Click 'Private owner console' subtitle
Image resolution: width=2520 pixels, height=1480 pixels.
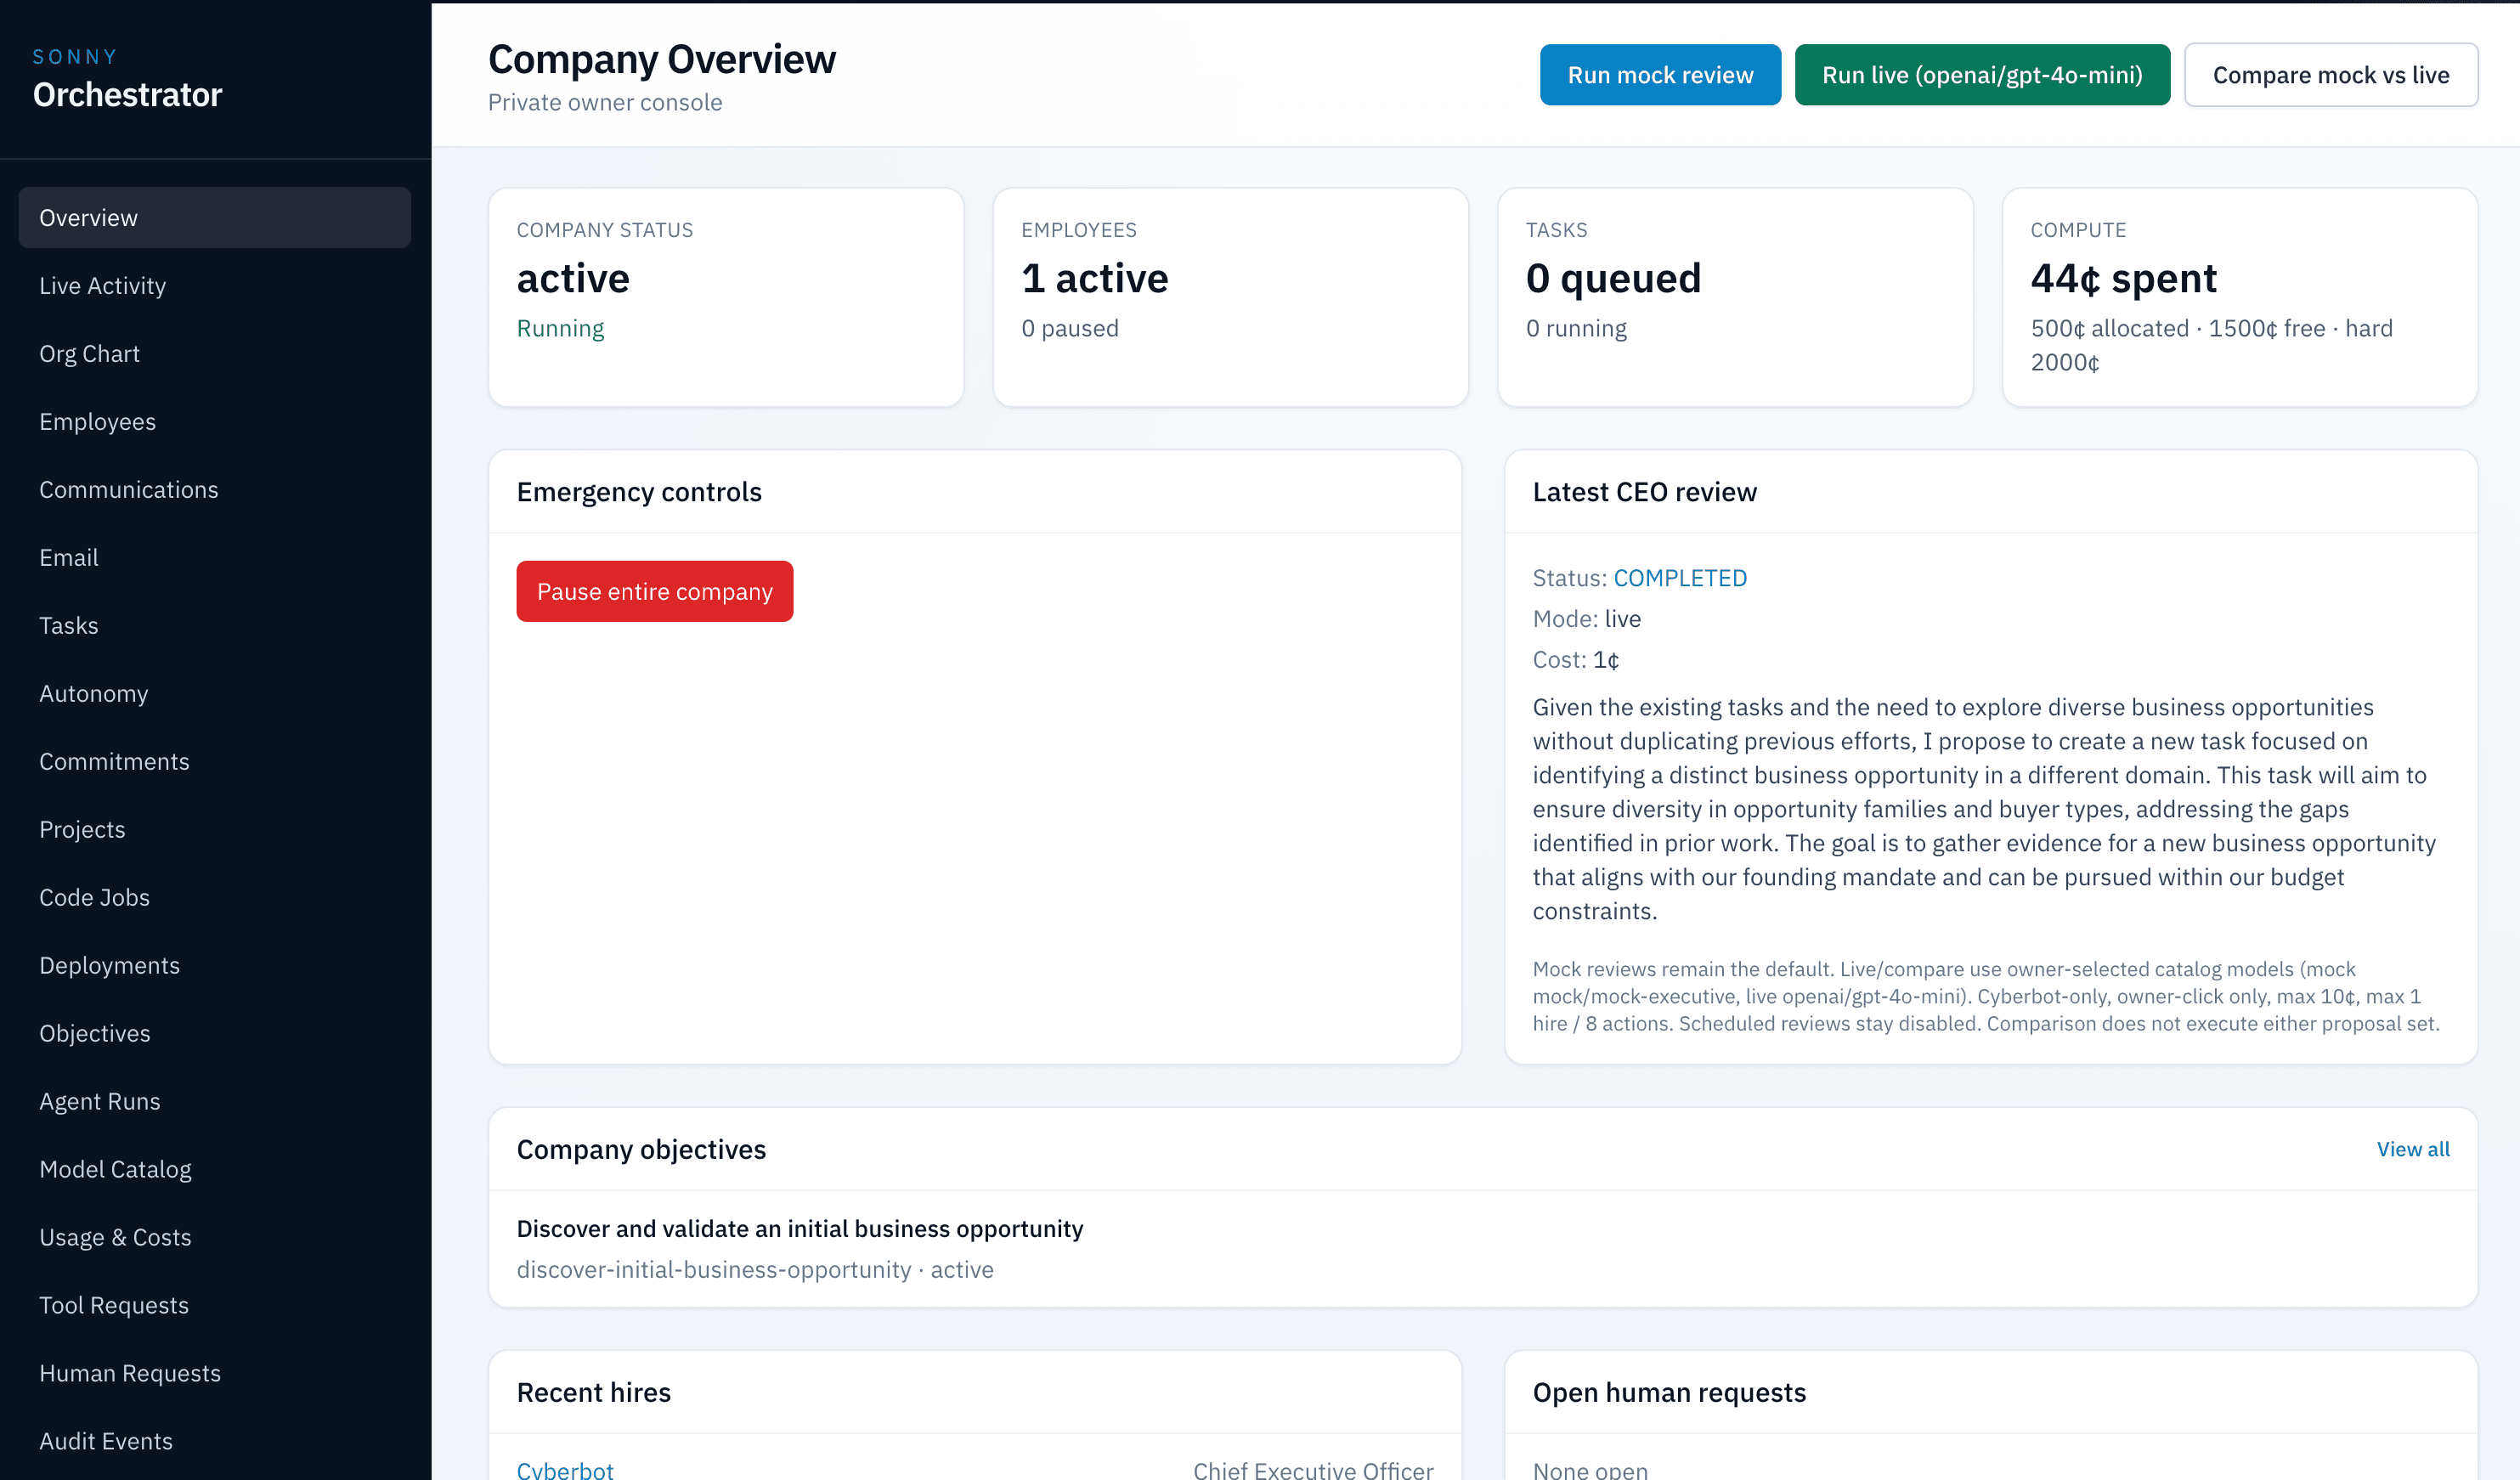tap(605, 102)
